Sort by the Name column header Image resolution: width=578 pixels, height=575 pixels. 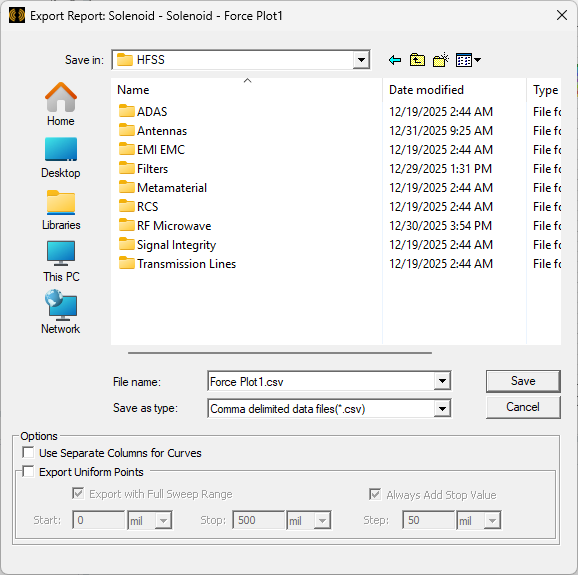(x=246, y=90)
